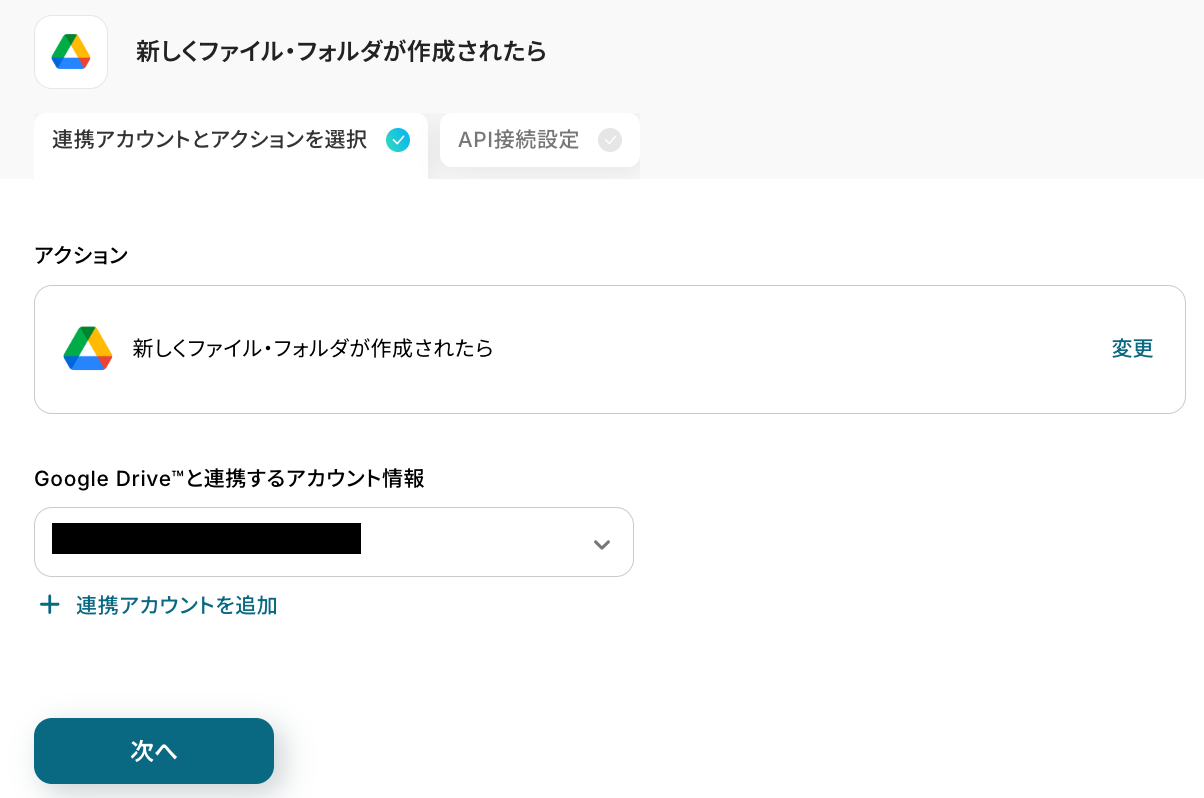Click the 変更 link to change action
1204x798 pixels.
click(x=1132, y=349)
